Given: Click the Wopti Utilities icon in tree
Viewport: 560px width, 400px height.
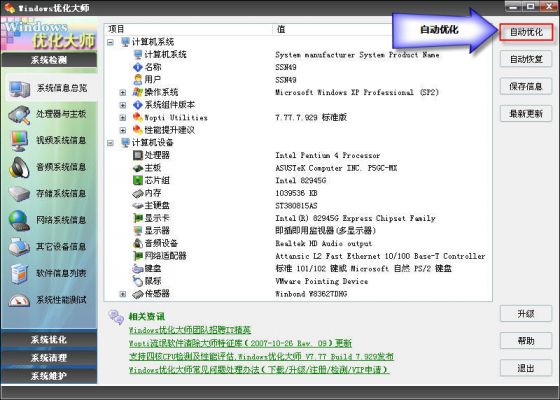Looking at the screenshot, I should (x=138, y=117).
